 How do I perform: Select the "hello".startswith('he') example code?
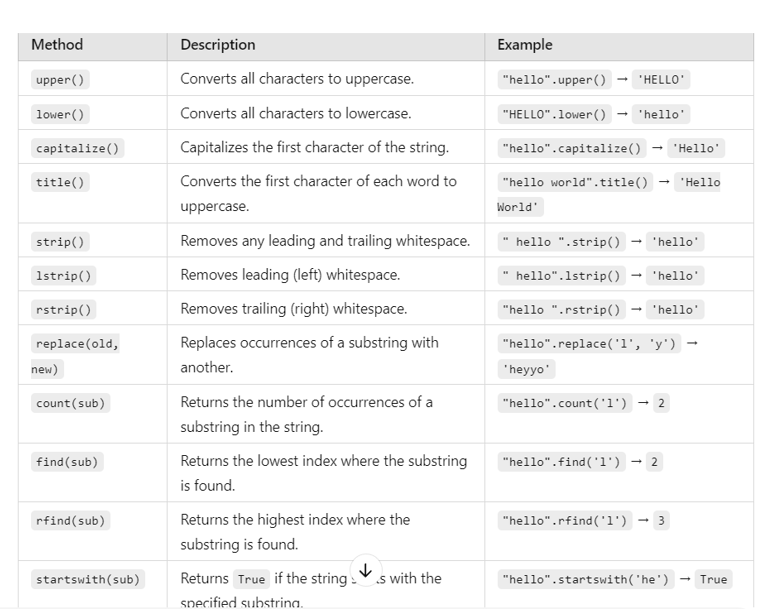pyautogui.click(x=586, y=580)
